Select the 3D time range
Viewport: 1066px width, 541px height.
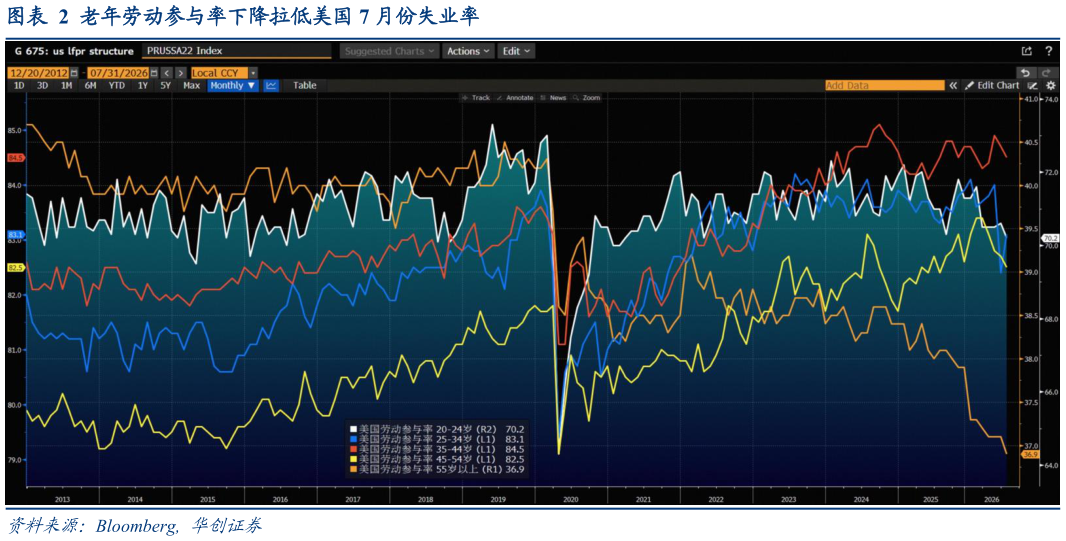(x=42, y=86)
